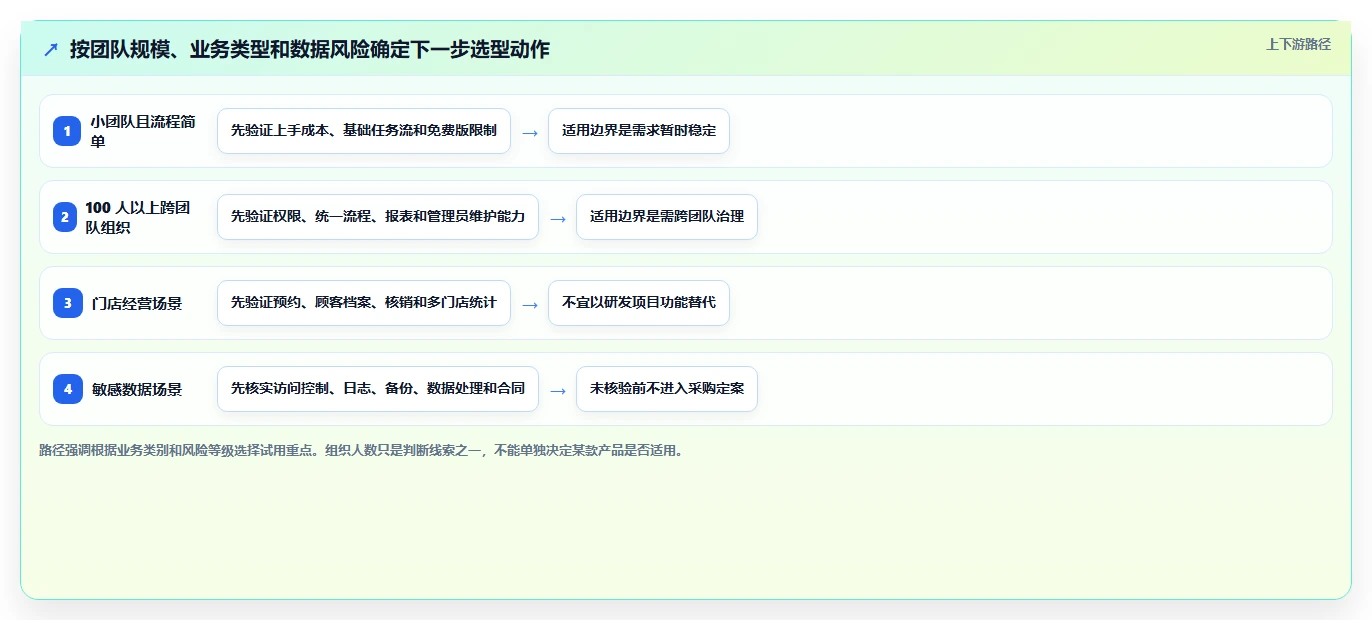Viewport: 1372px width, 620px height.
Task: Click the arrow icon beside the panel title
Action: point(51,49)
